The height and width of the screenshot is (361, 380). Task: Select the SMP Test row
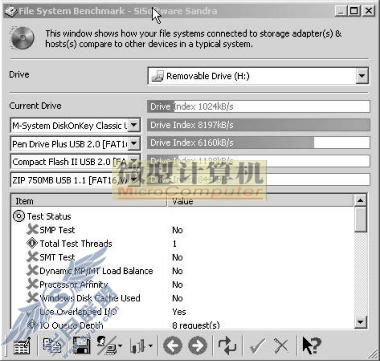pyautogui.click(x=183, y=230)
